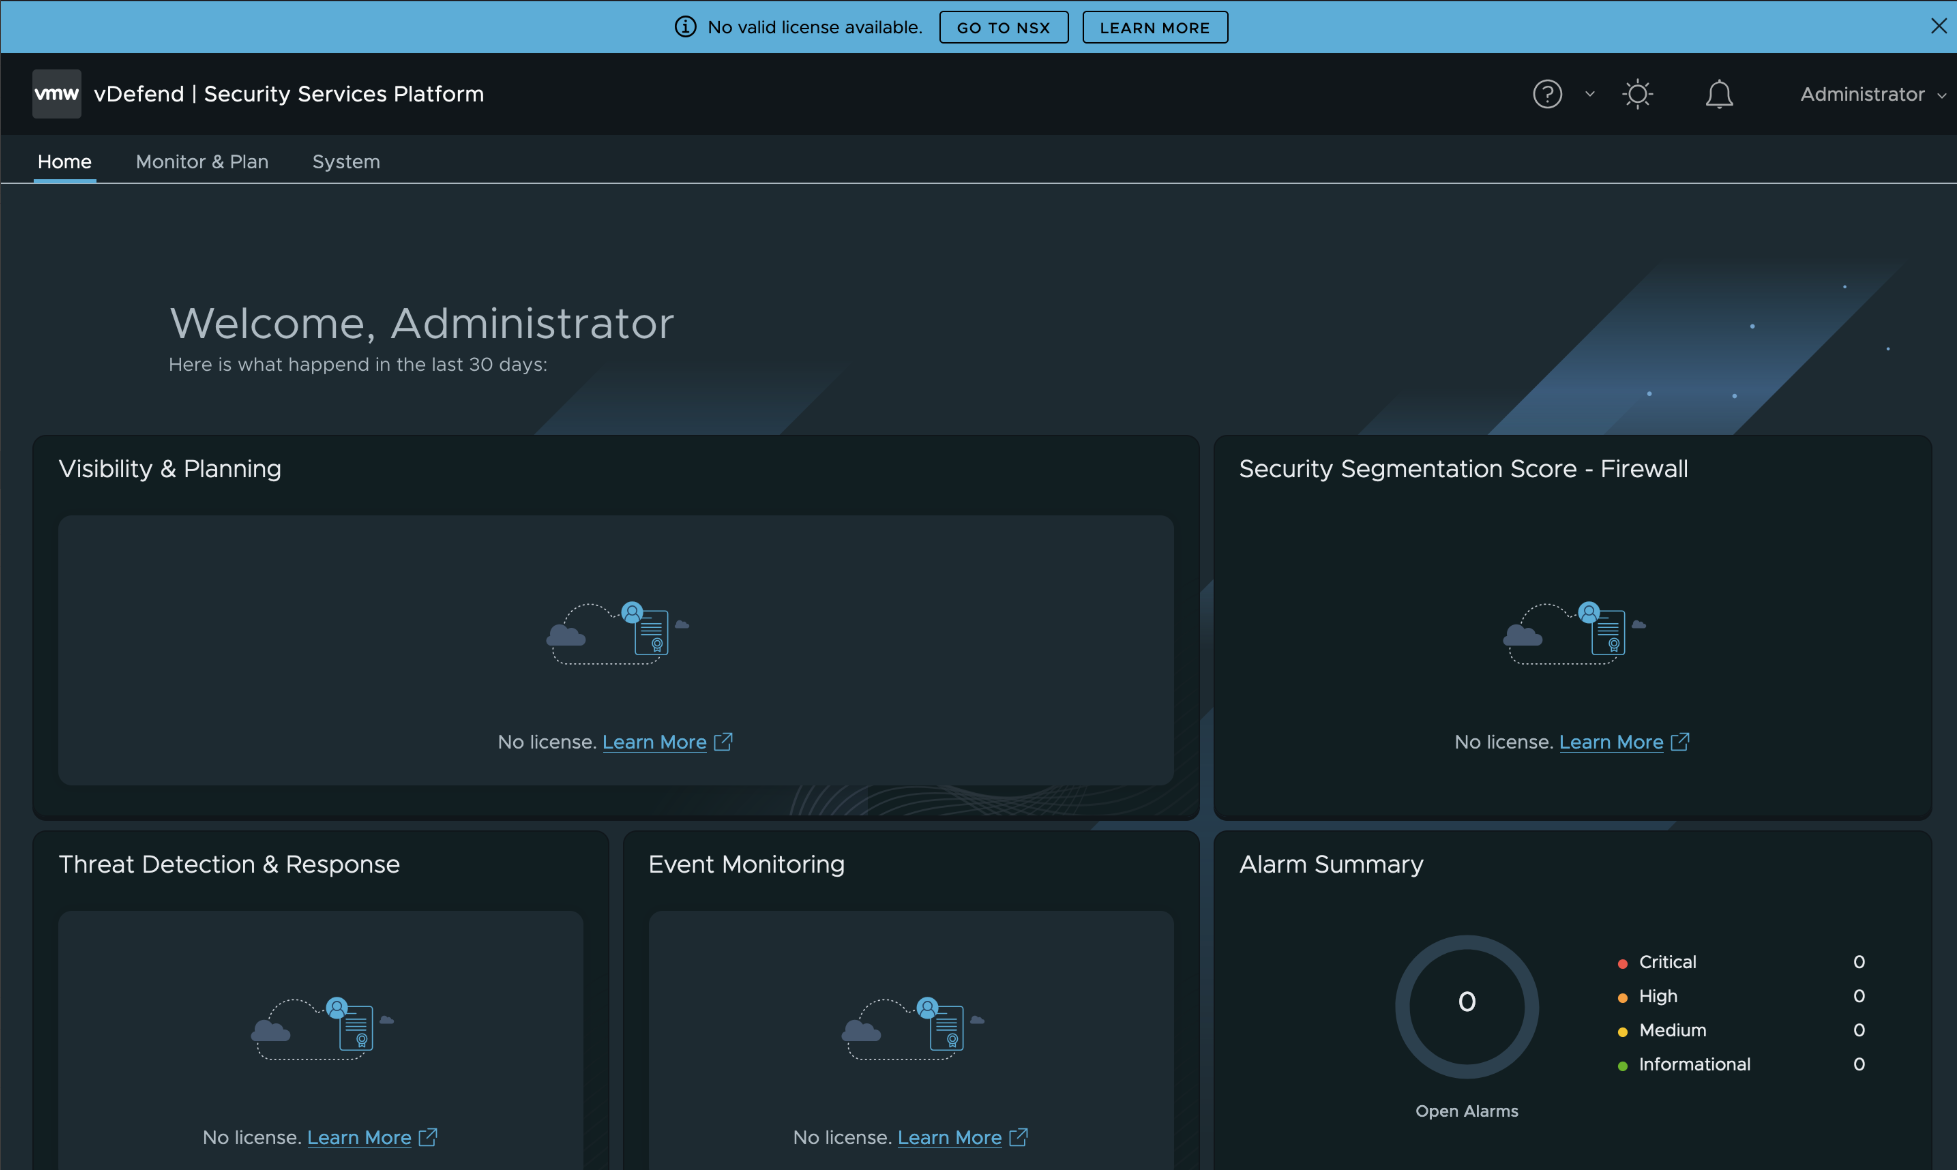
Task: Click the Critical alarm label
Action: click(1667, 962)
